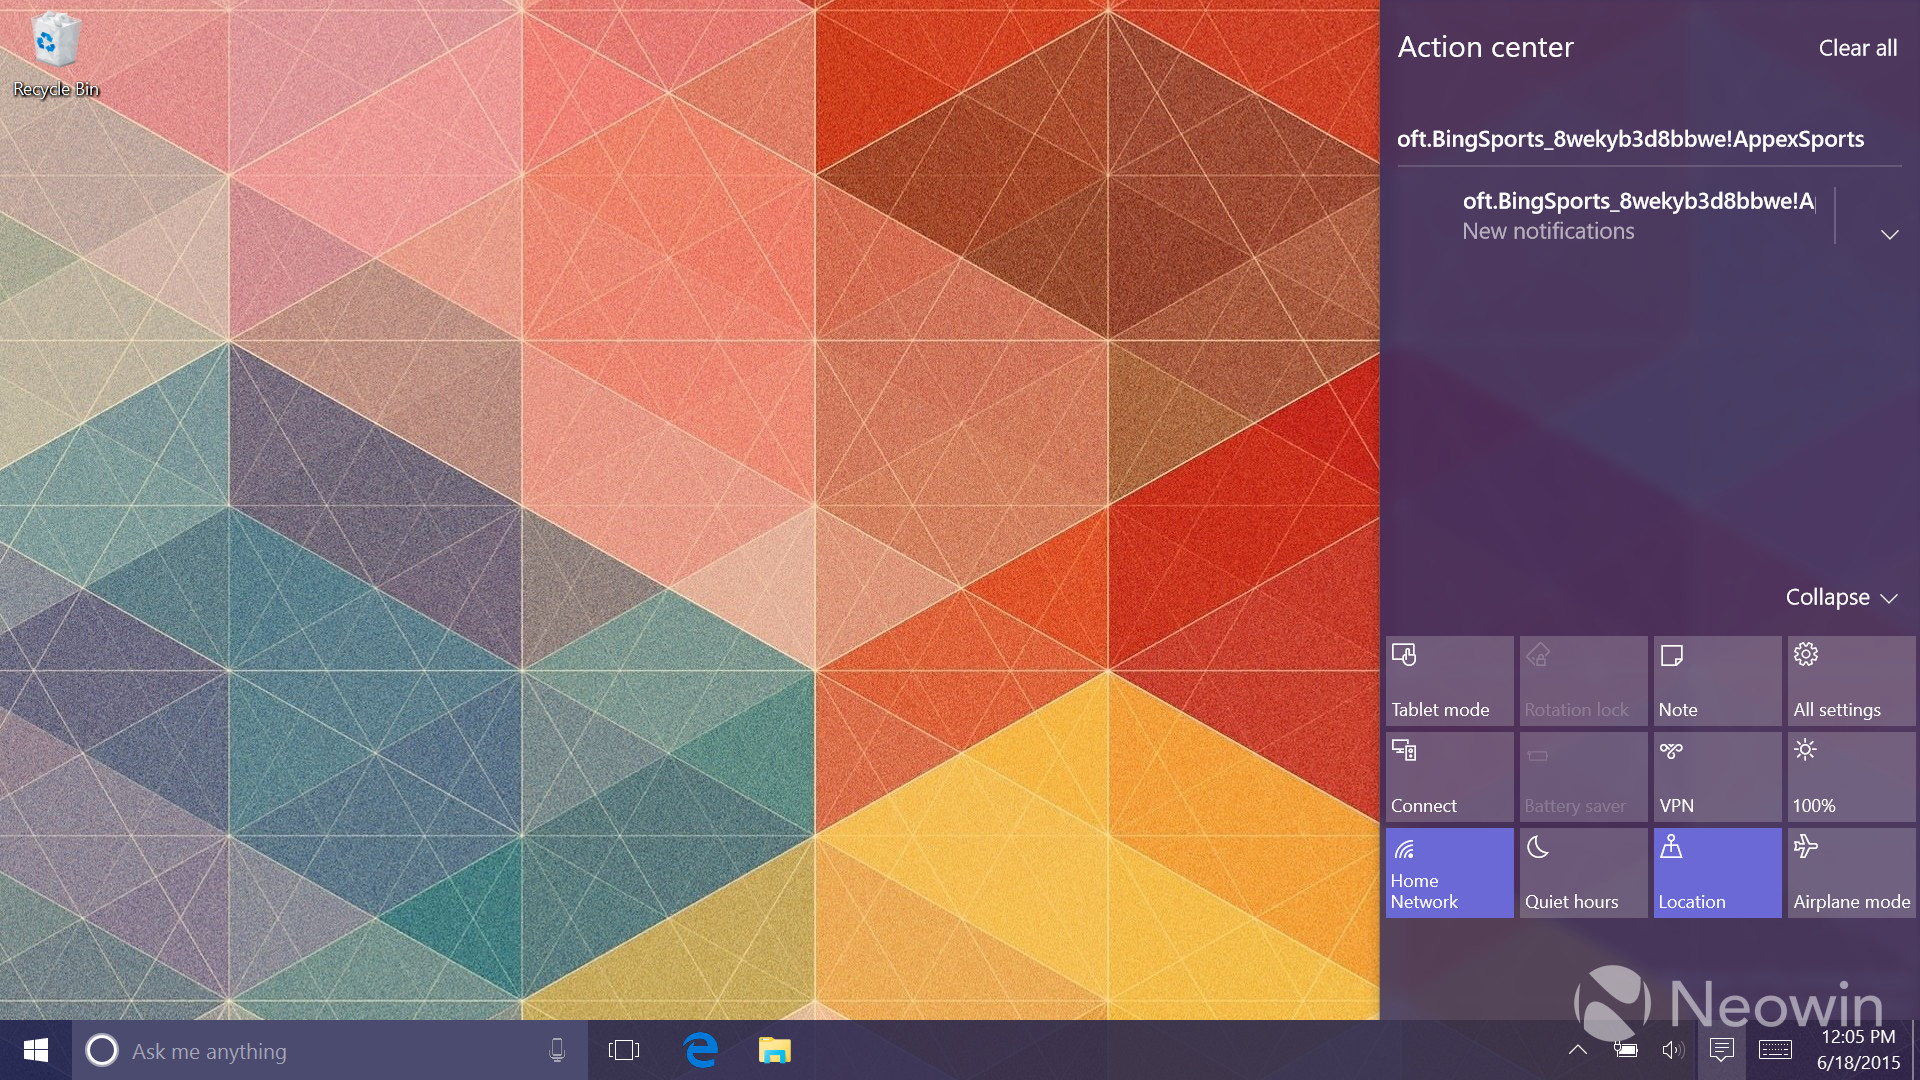Viewport: 1920px width, 1080px height.
Task: Toggle the Rotation lock tile
Action: click(1583, 681)
